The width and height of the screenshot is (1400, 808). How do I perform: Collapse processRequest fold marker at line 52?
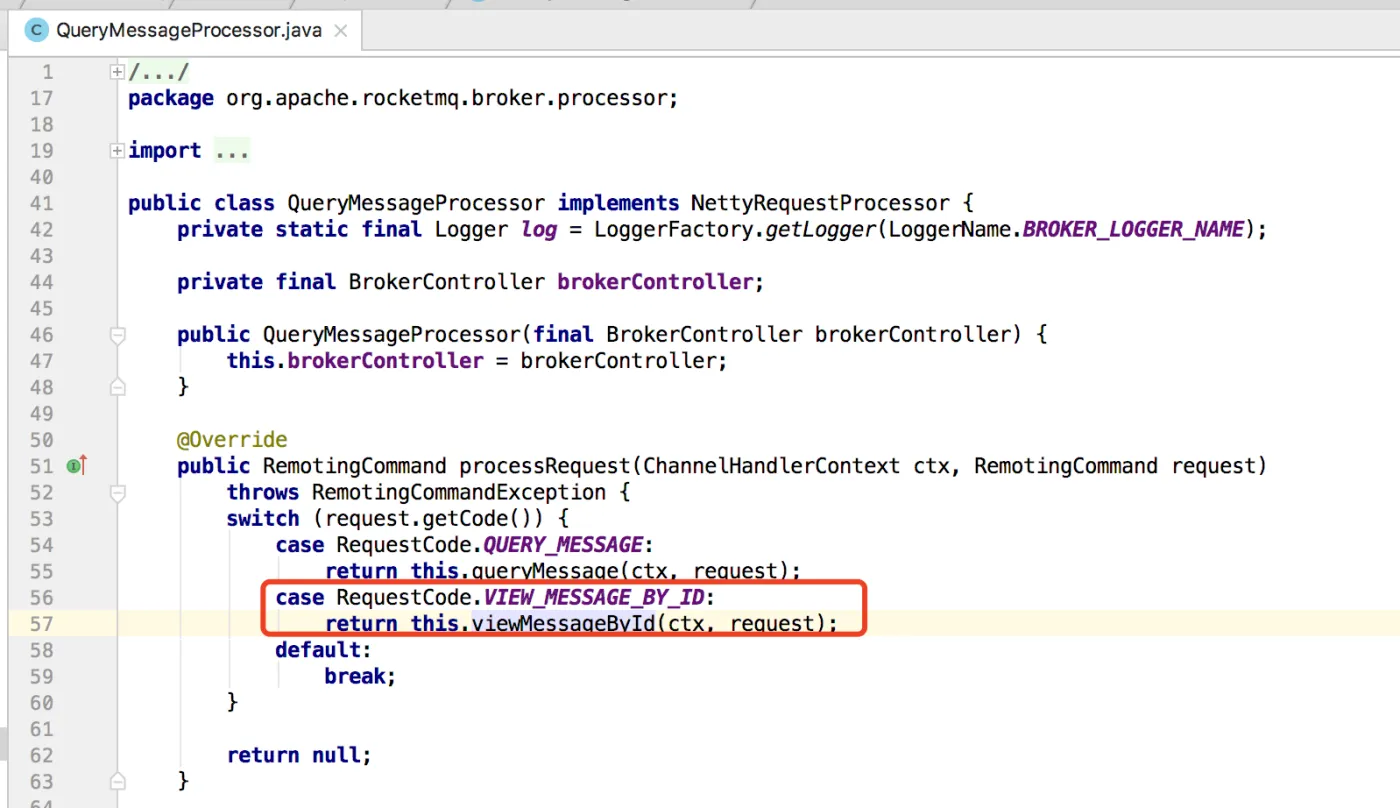point(118,492)
